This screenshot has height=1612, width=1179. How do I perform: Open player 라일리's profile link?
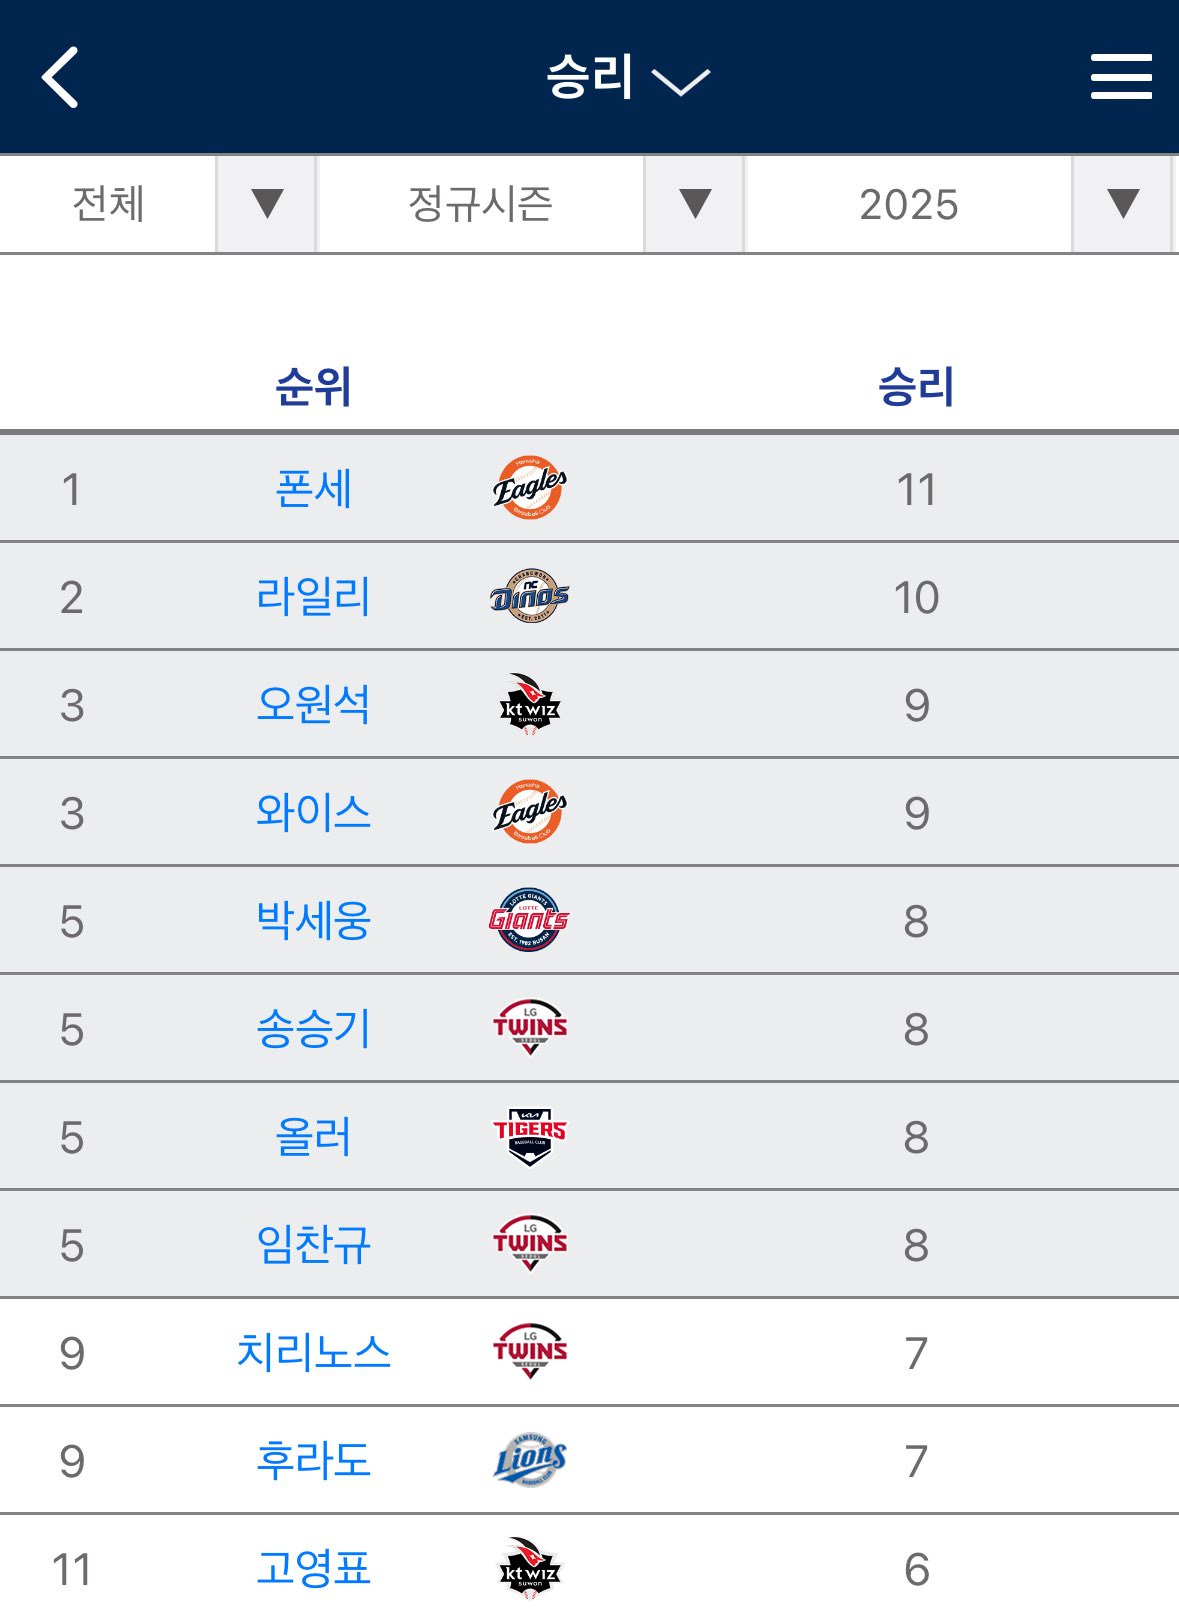[x=313, y=597]
